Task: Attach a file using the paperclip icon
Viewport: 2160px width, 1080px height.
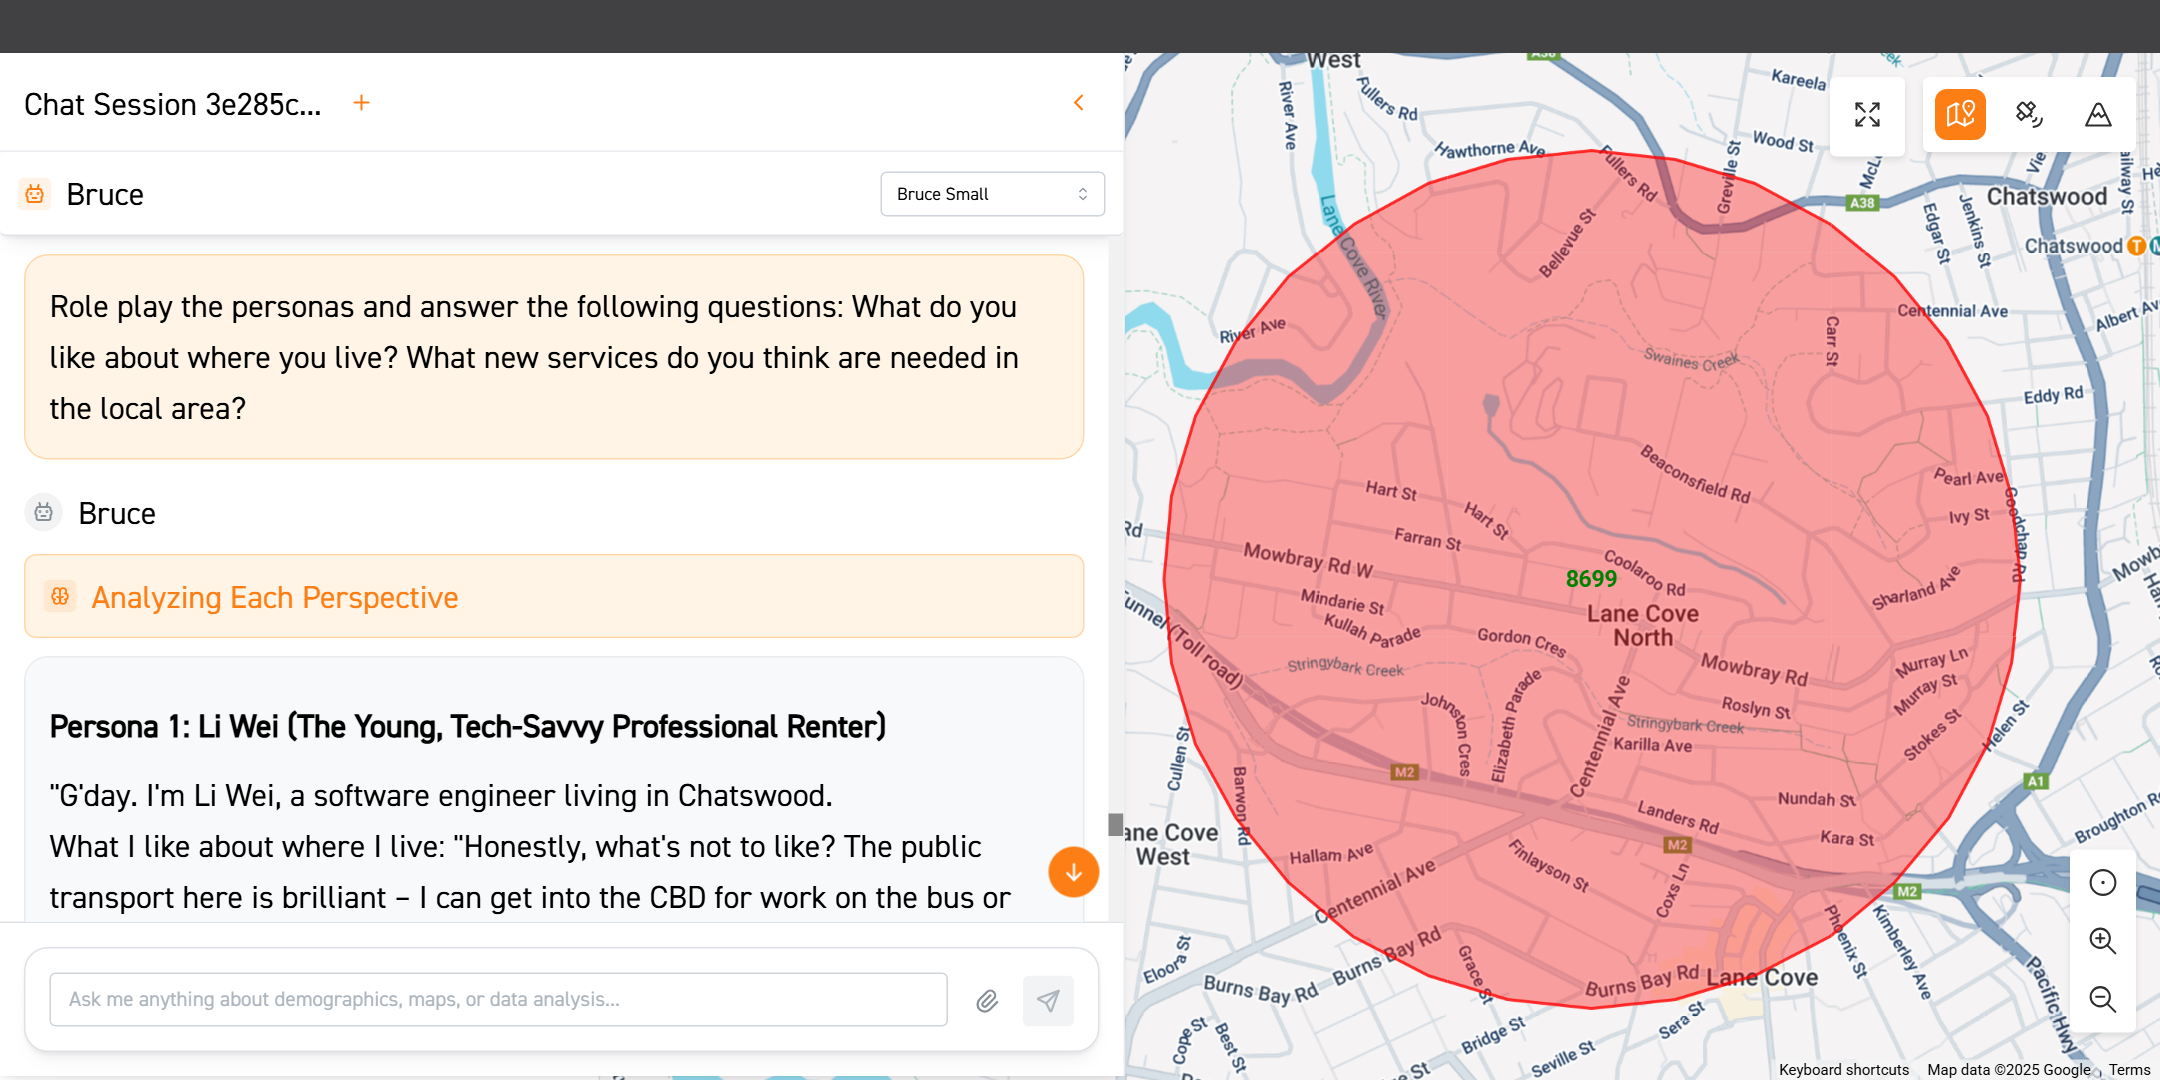Action: point(987,1000)
